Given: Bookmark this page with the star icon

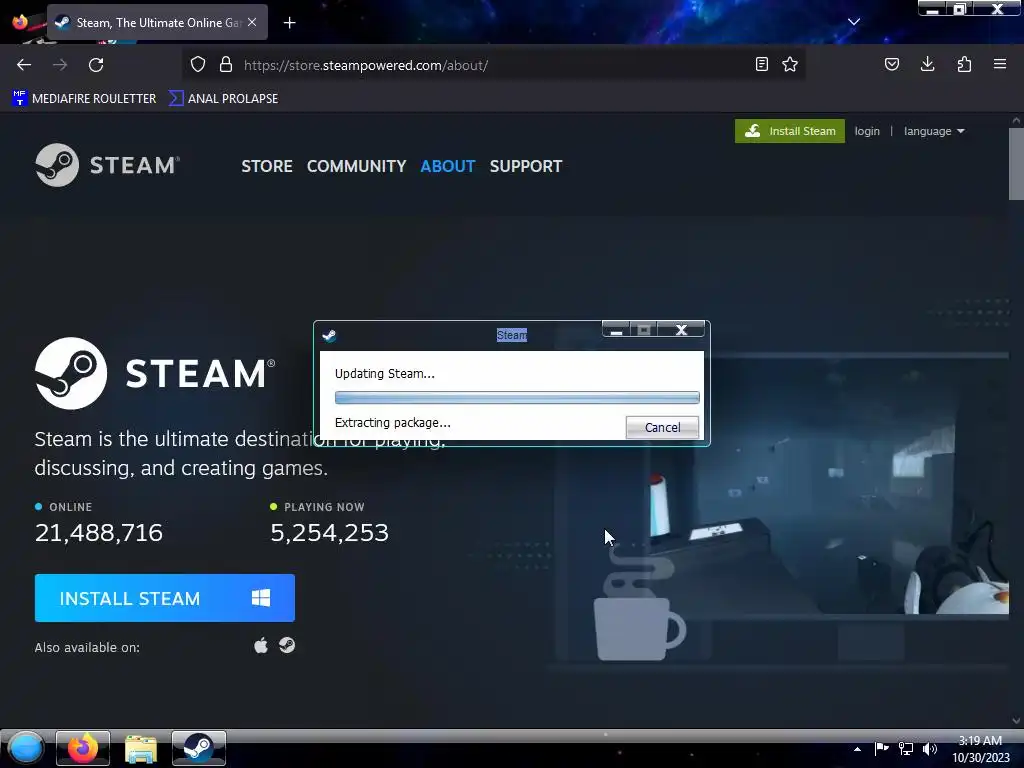Looking at the screenshot, I should (790, 64).
